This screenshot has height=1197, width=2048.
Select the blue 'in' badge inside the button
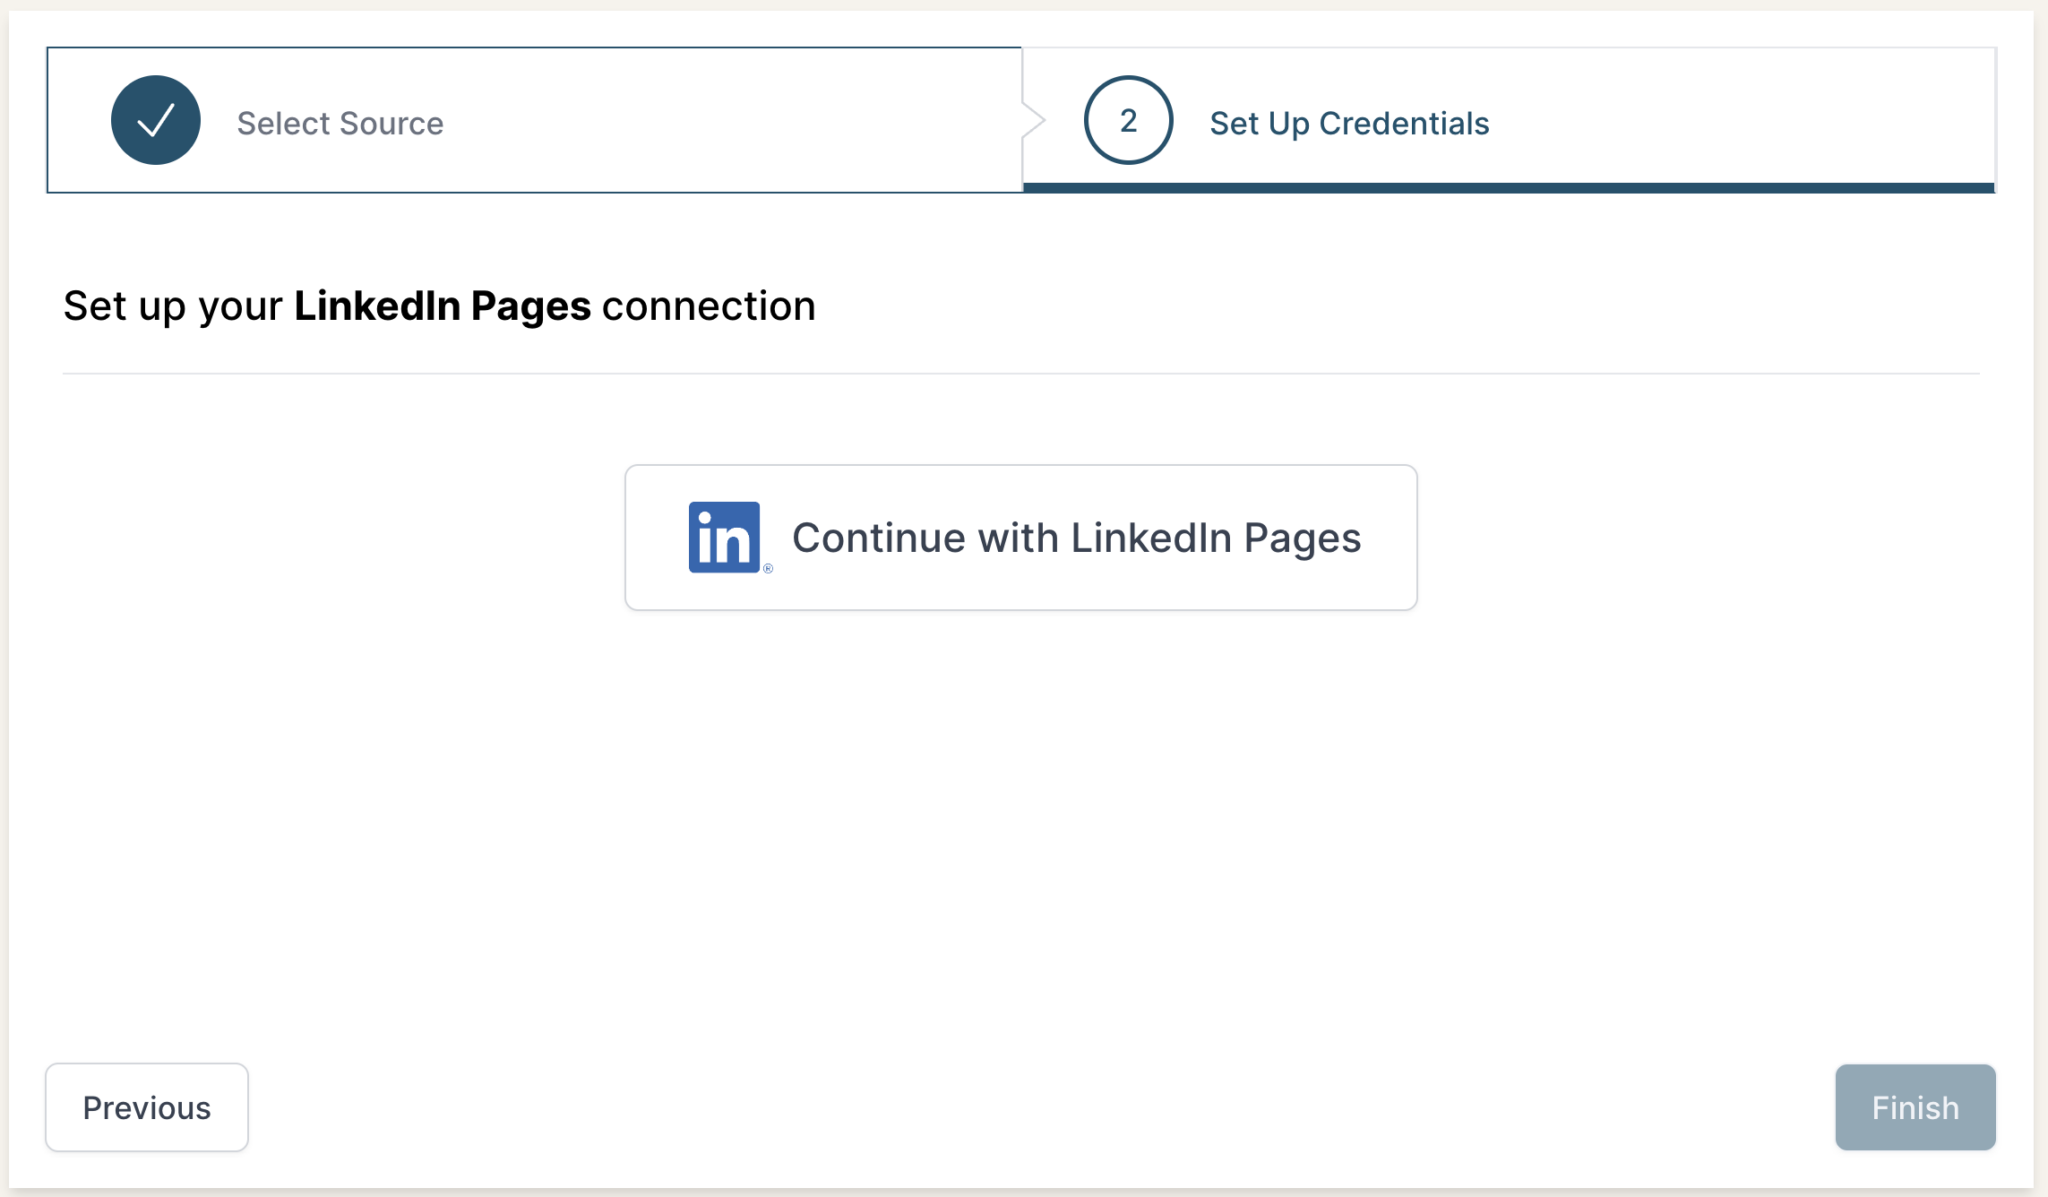point(724,537)
